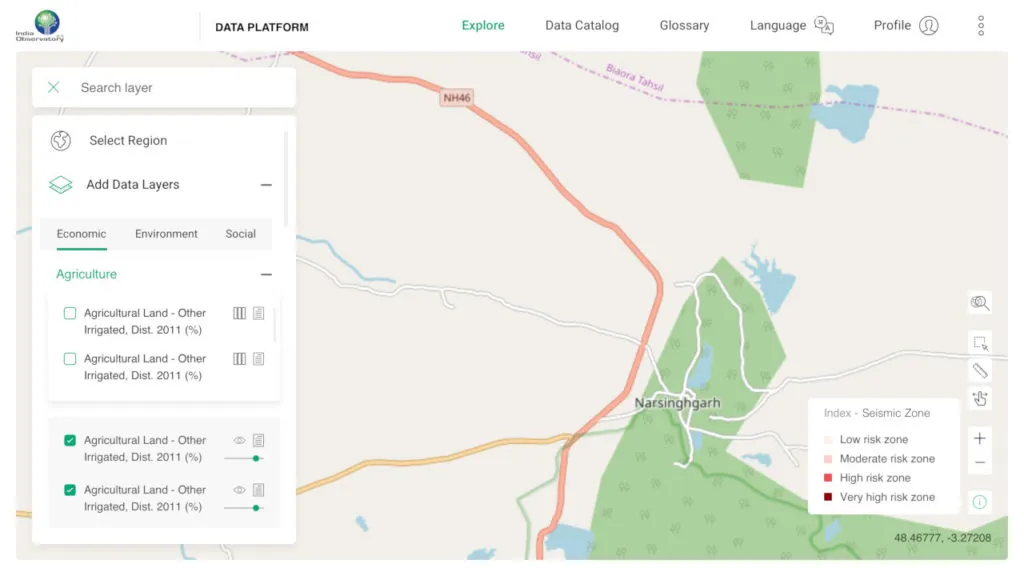
Task: Click the Select Region globe icon
Action: pos(61,140)
